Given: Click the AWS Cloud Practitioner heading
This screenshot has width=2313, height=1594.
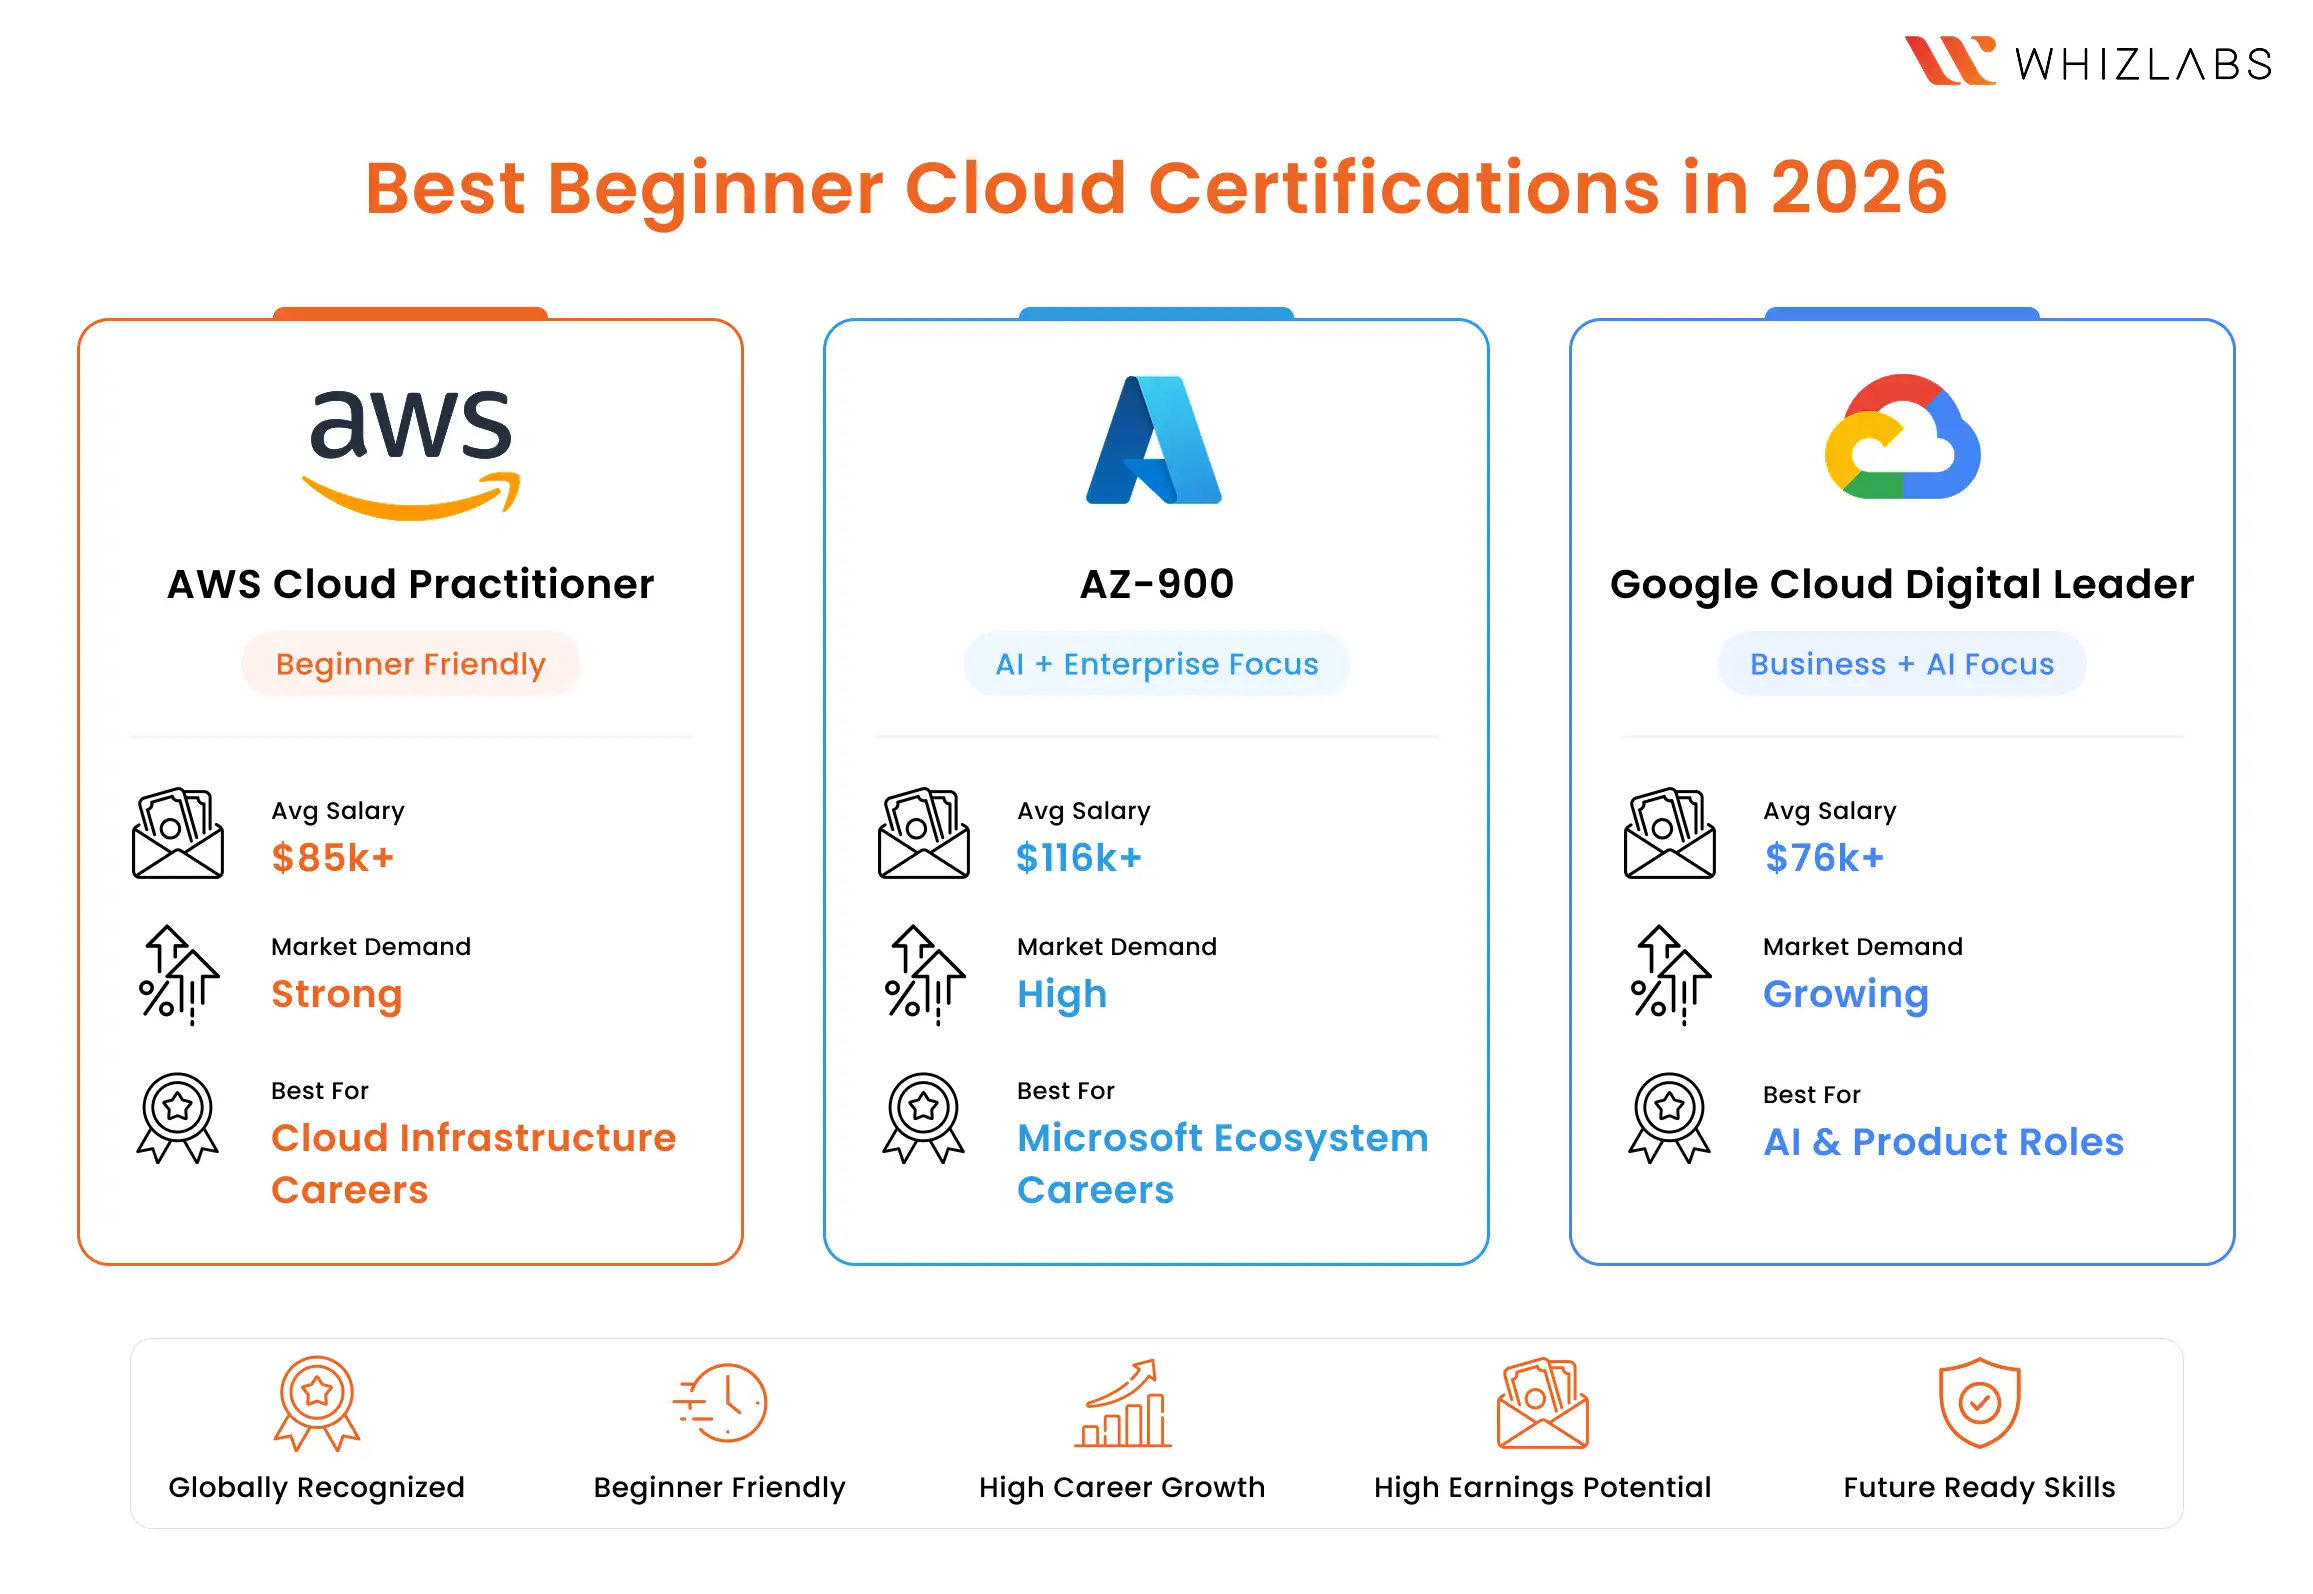Looking at the screenshot, I should click(x=411, y=584).
